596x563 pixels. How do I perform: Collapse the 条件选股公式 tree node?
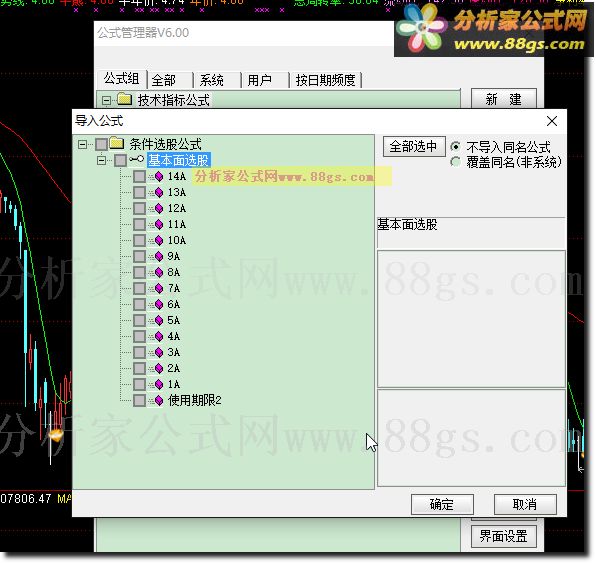[82, 144]
